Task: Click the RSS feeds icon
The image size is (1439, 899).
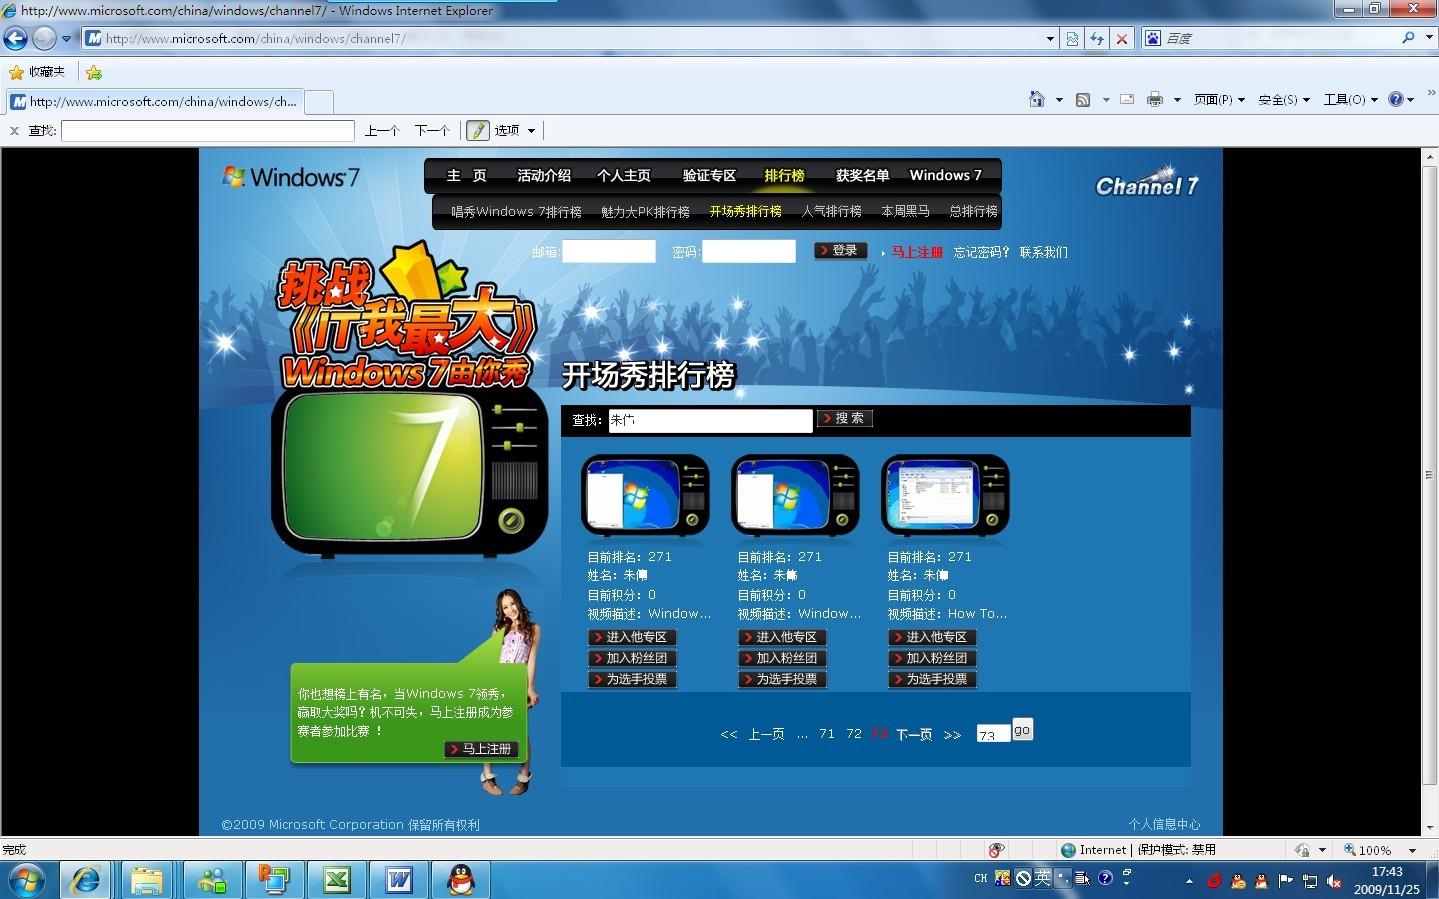Action: 1083,100
